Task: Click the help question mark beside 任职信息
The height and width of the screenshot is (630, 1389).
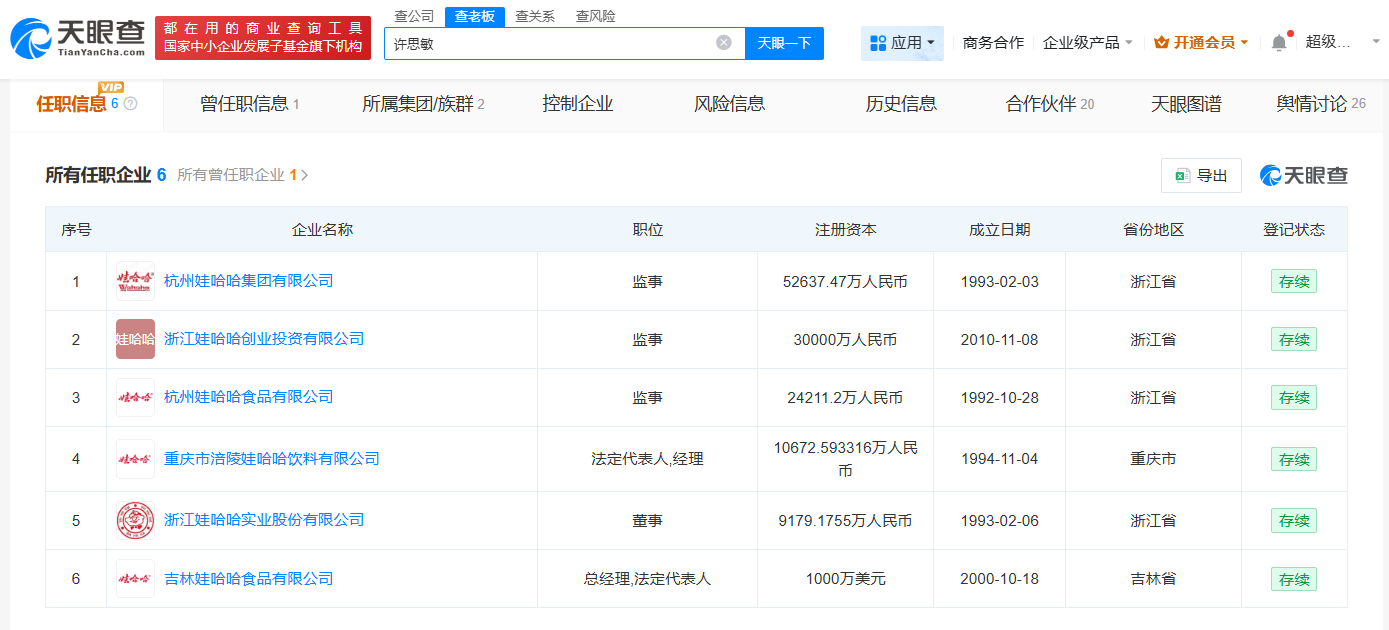Action: 130,104
